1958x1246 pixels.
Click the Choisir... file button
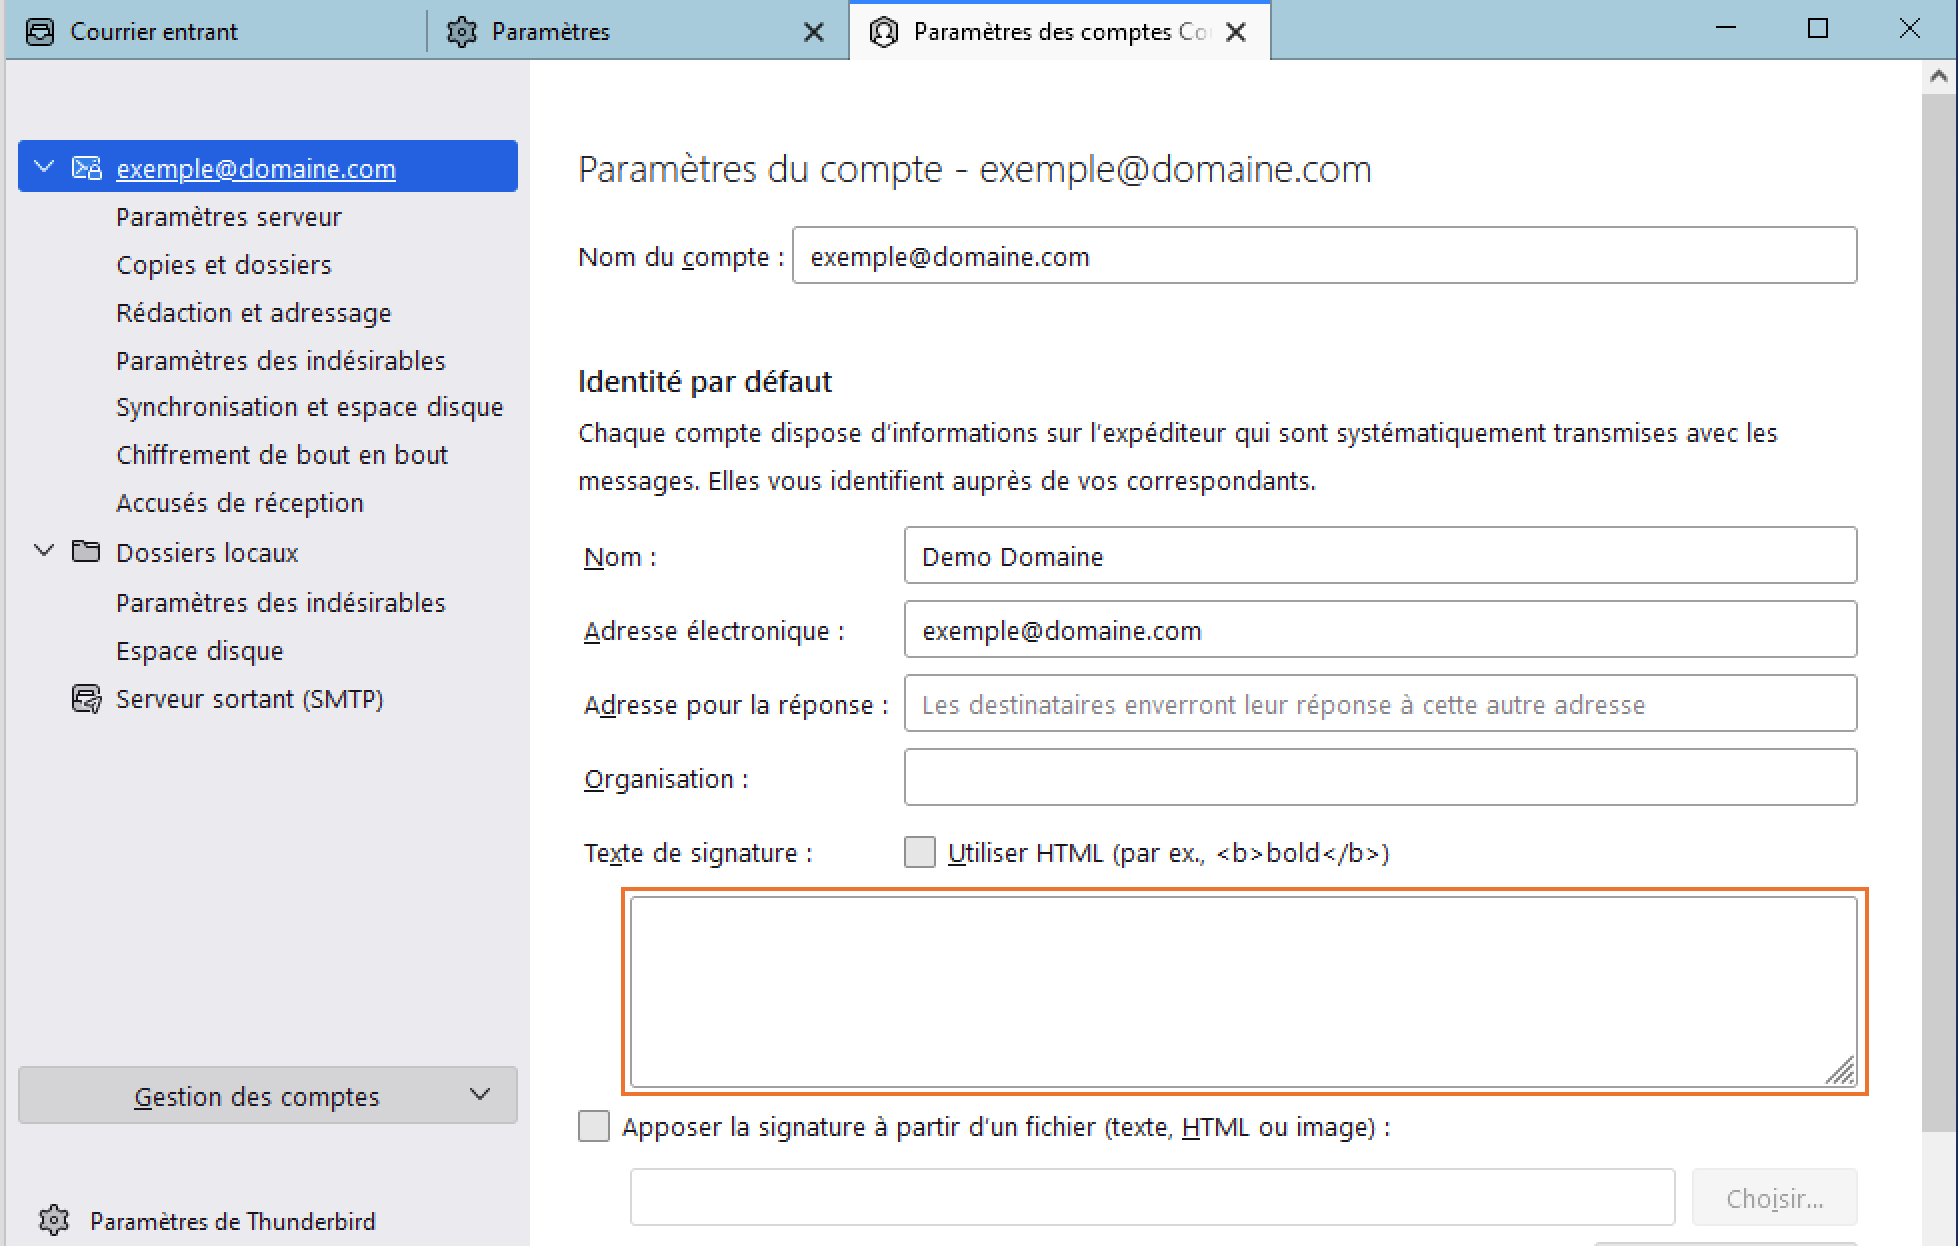tap(1775, 1197)
